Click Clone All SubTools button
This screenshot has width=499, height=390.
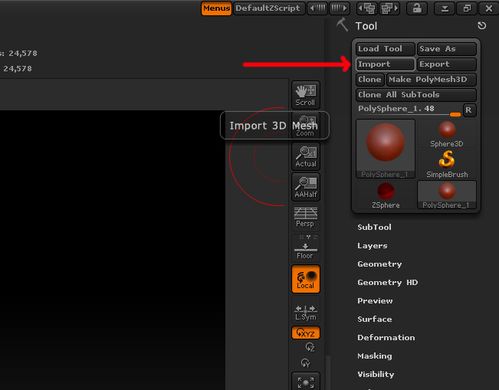coord(416,95)
